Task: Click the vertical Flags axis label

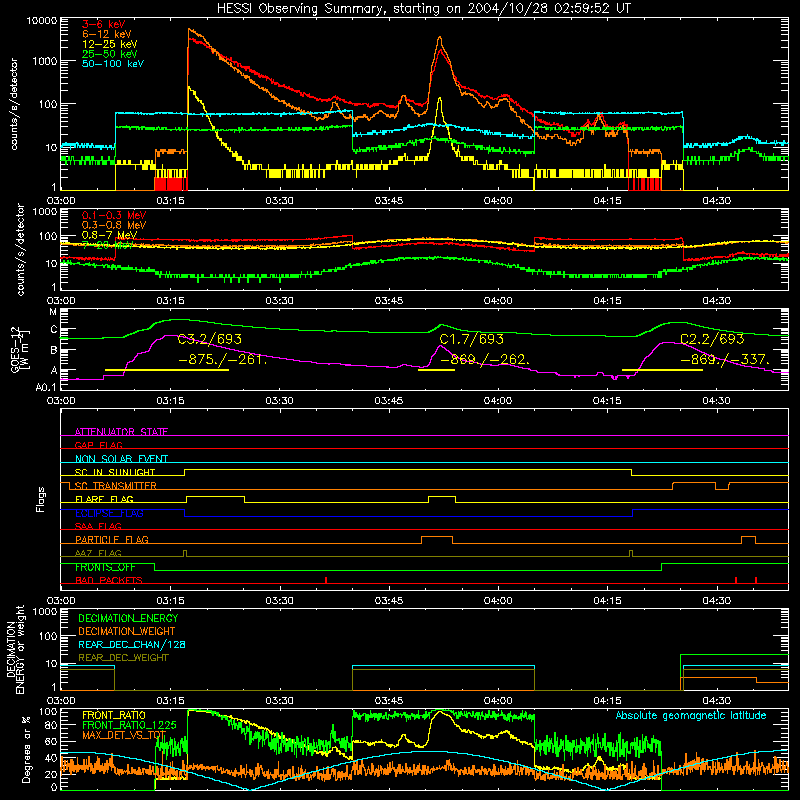Action: (41, 499)
